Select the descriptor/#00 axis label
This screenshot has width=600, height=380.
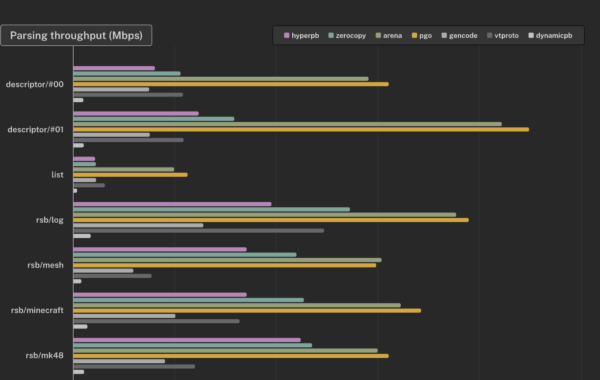click(34, 84)
